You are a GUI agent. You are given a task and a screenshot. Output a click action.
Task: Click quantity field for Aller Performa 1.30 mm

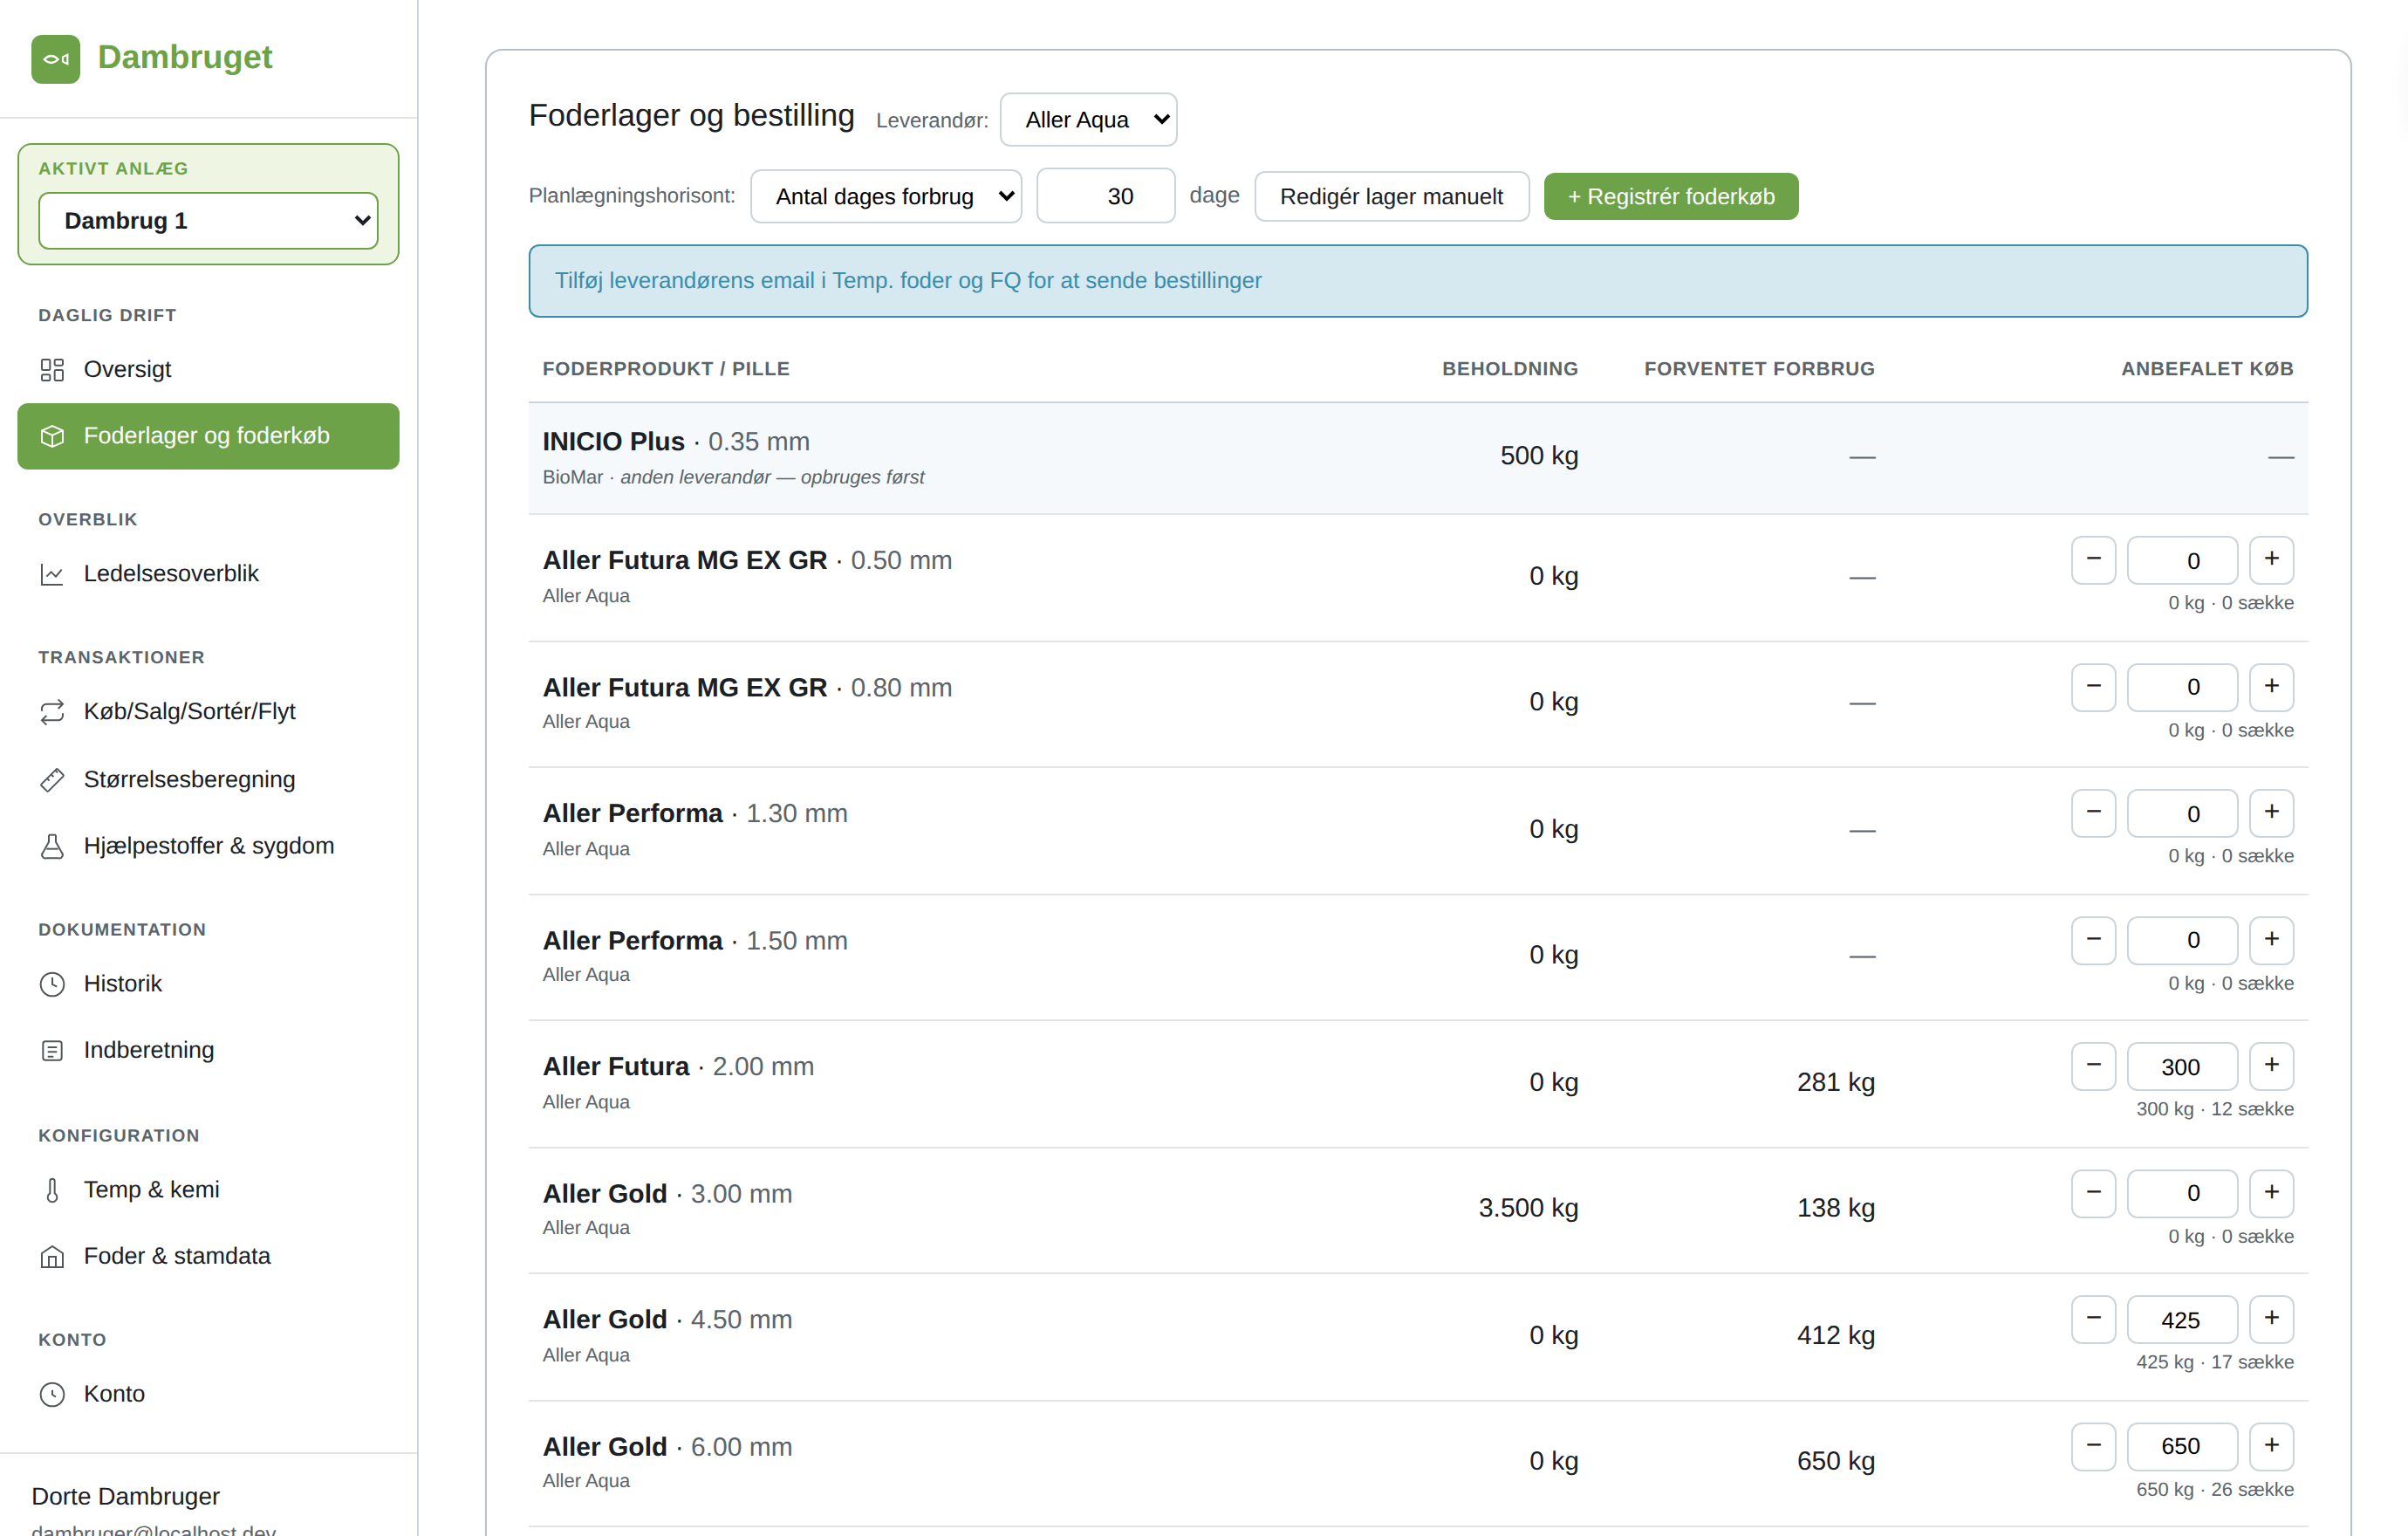coord(2182,813)
